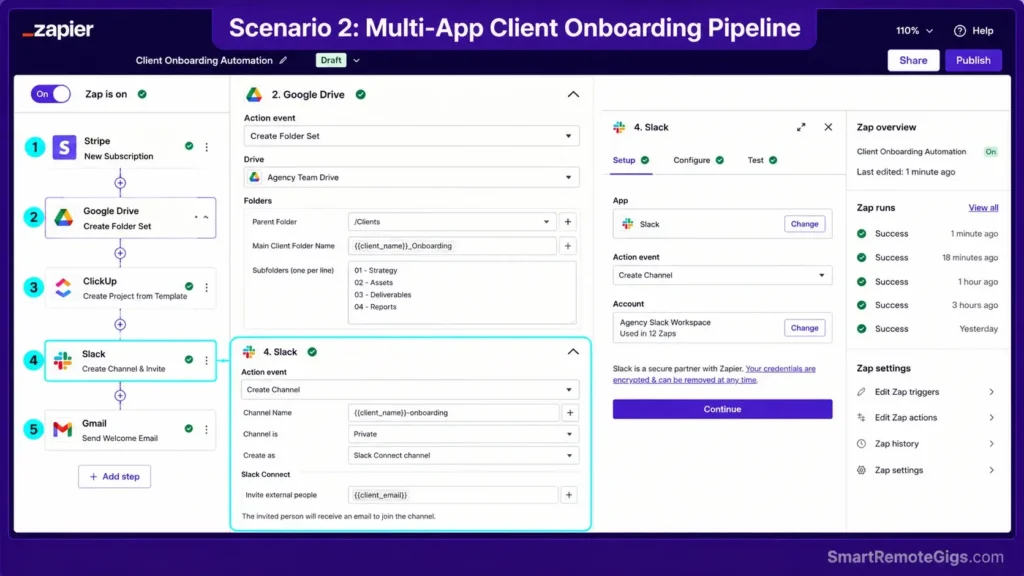Open Edit Zap triggers
Screen dimensions: 1024x576
[x=926, y=392]
